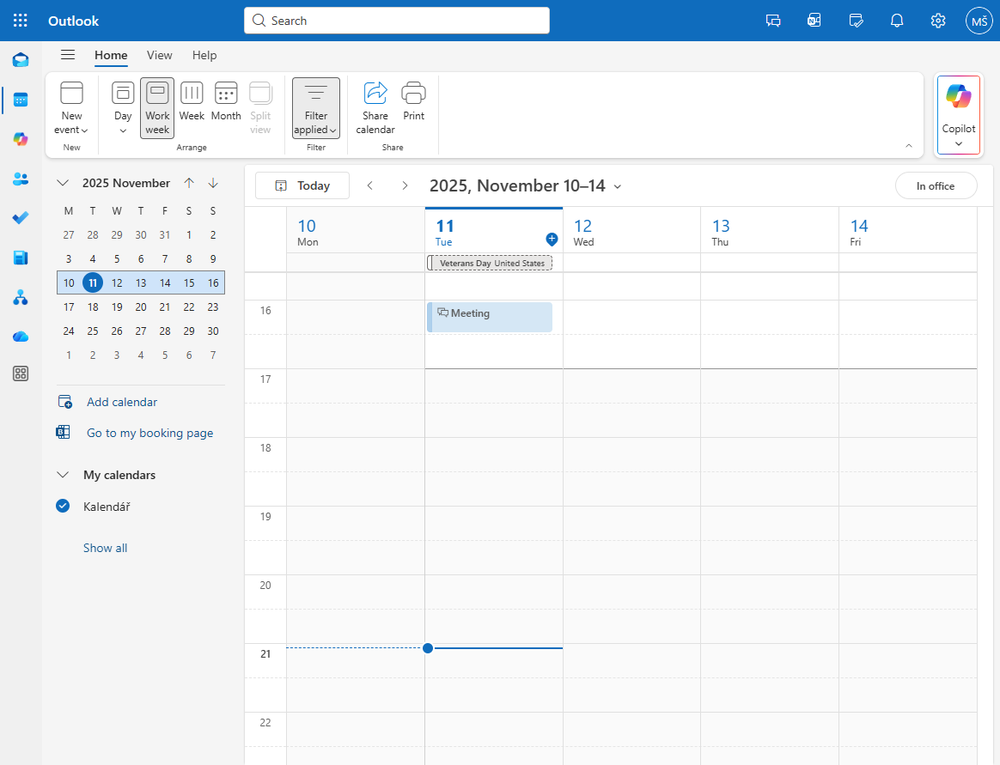The height and width of the screenshot is (765, 1000).
Task: Open Go to my booking page
Action: 149,433
